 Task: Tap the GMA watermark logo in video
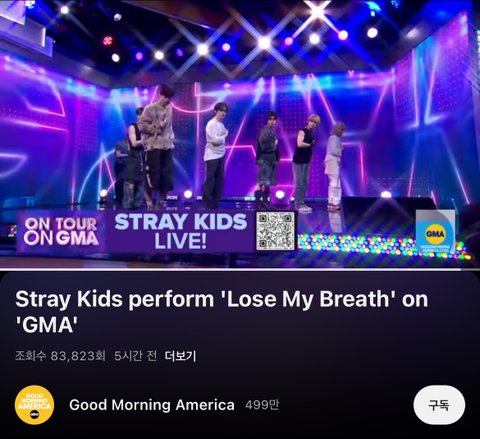[x=435, y=232]
